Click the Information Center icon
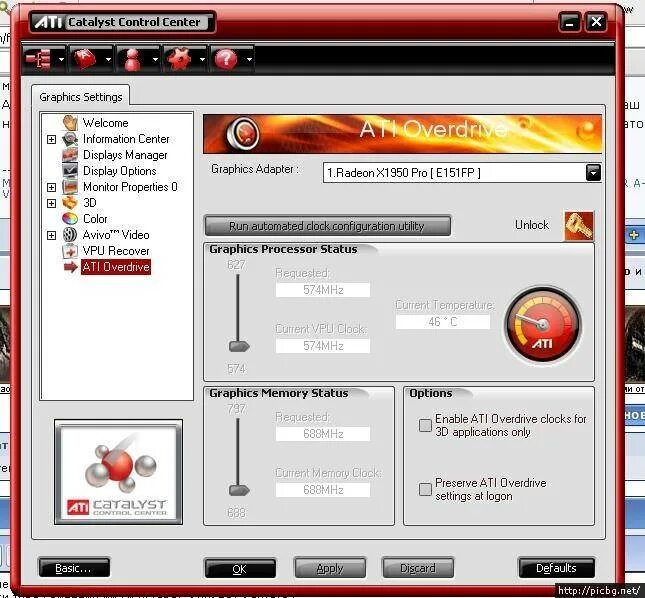 coord(70,139)
